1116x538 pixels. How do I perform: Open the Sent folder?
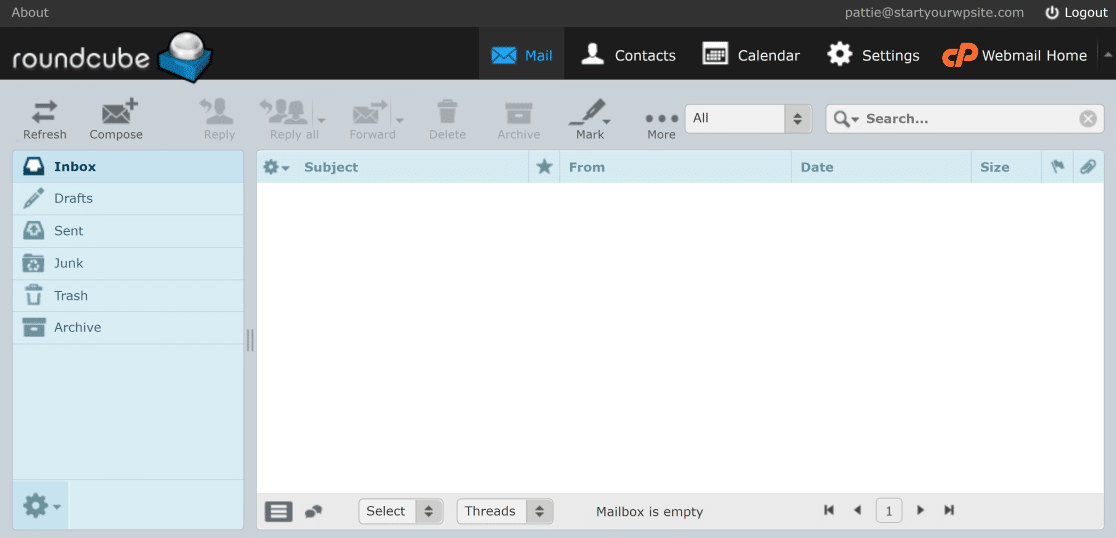[128, 231]
